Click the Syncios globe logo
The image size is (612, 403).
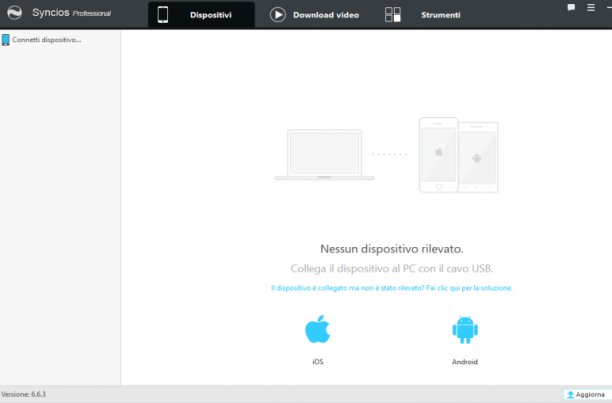tap(15, 13)
